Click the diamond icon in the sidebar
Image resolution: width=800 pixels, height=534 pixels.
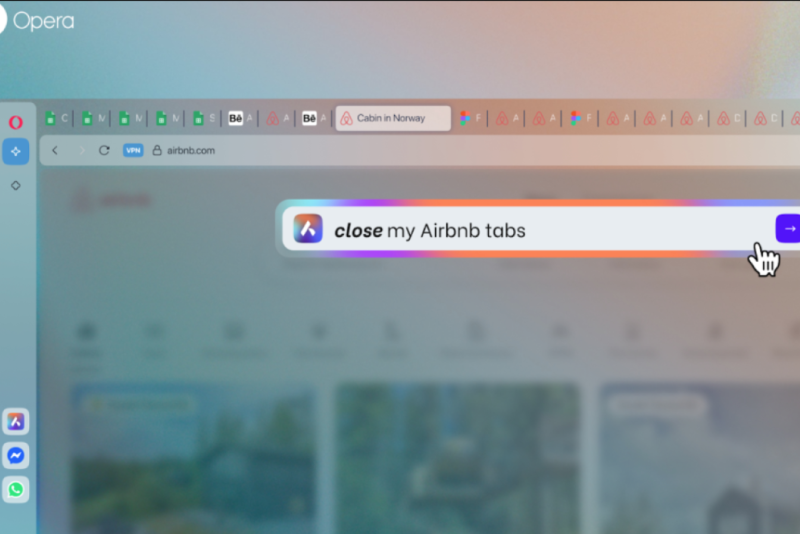(15, 185)
